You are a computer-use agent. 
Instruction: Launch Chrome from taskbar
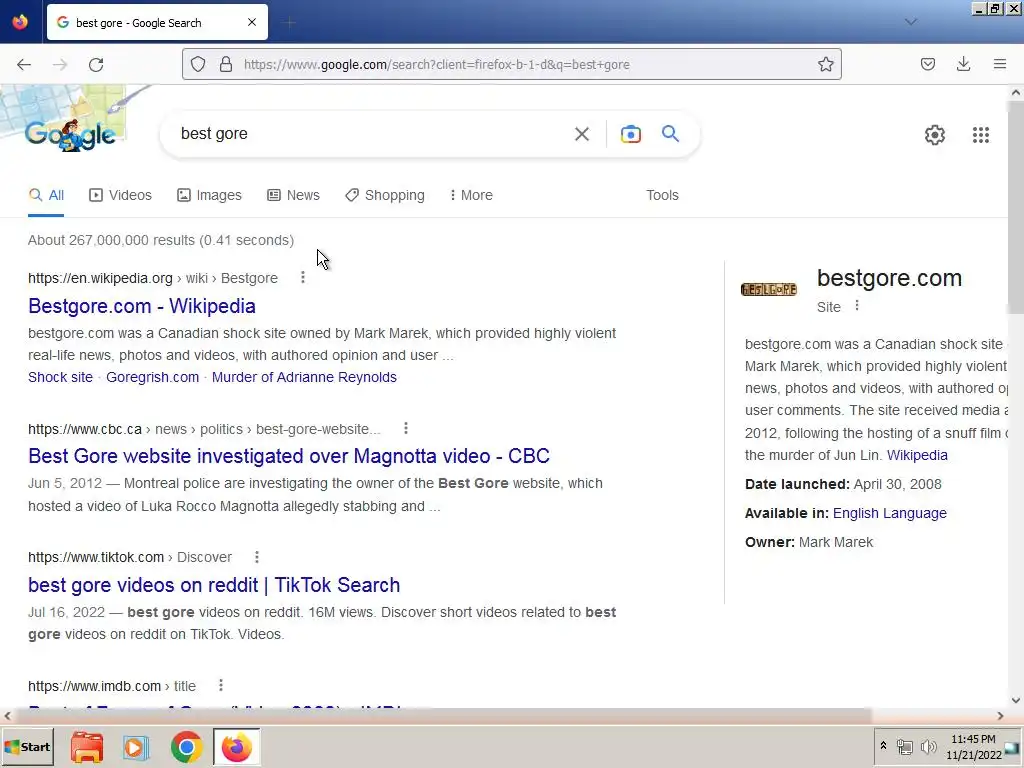pyautogui.click(x=187, y=747)
